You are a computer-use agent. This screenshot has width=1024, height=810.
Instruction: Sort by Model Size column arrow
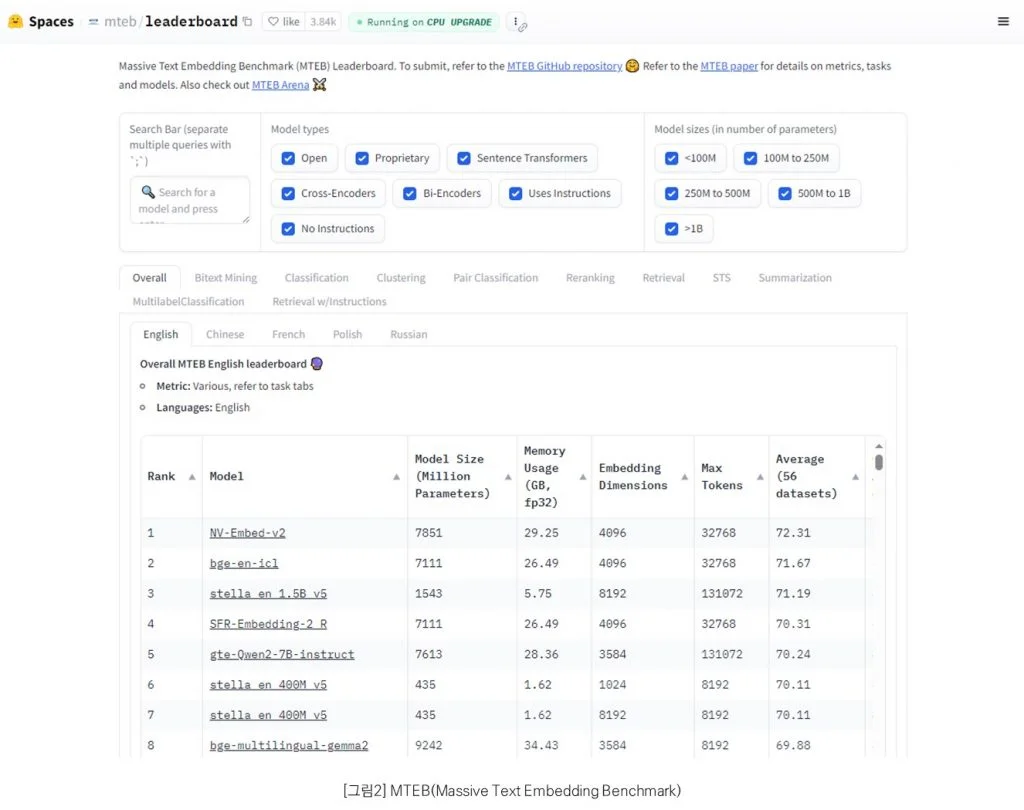point(508,477)
